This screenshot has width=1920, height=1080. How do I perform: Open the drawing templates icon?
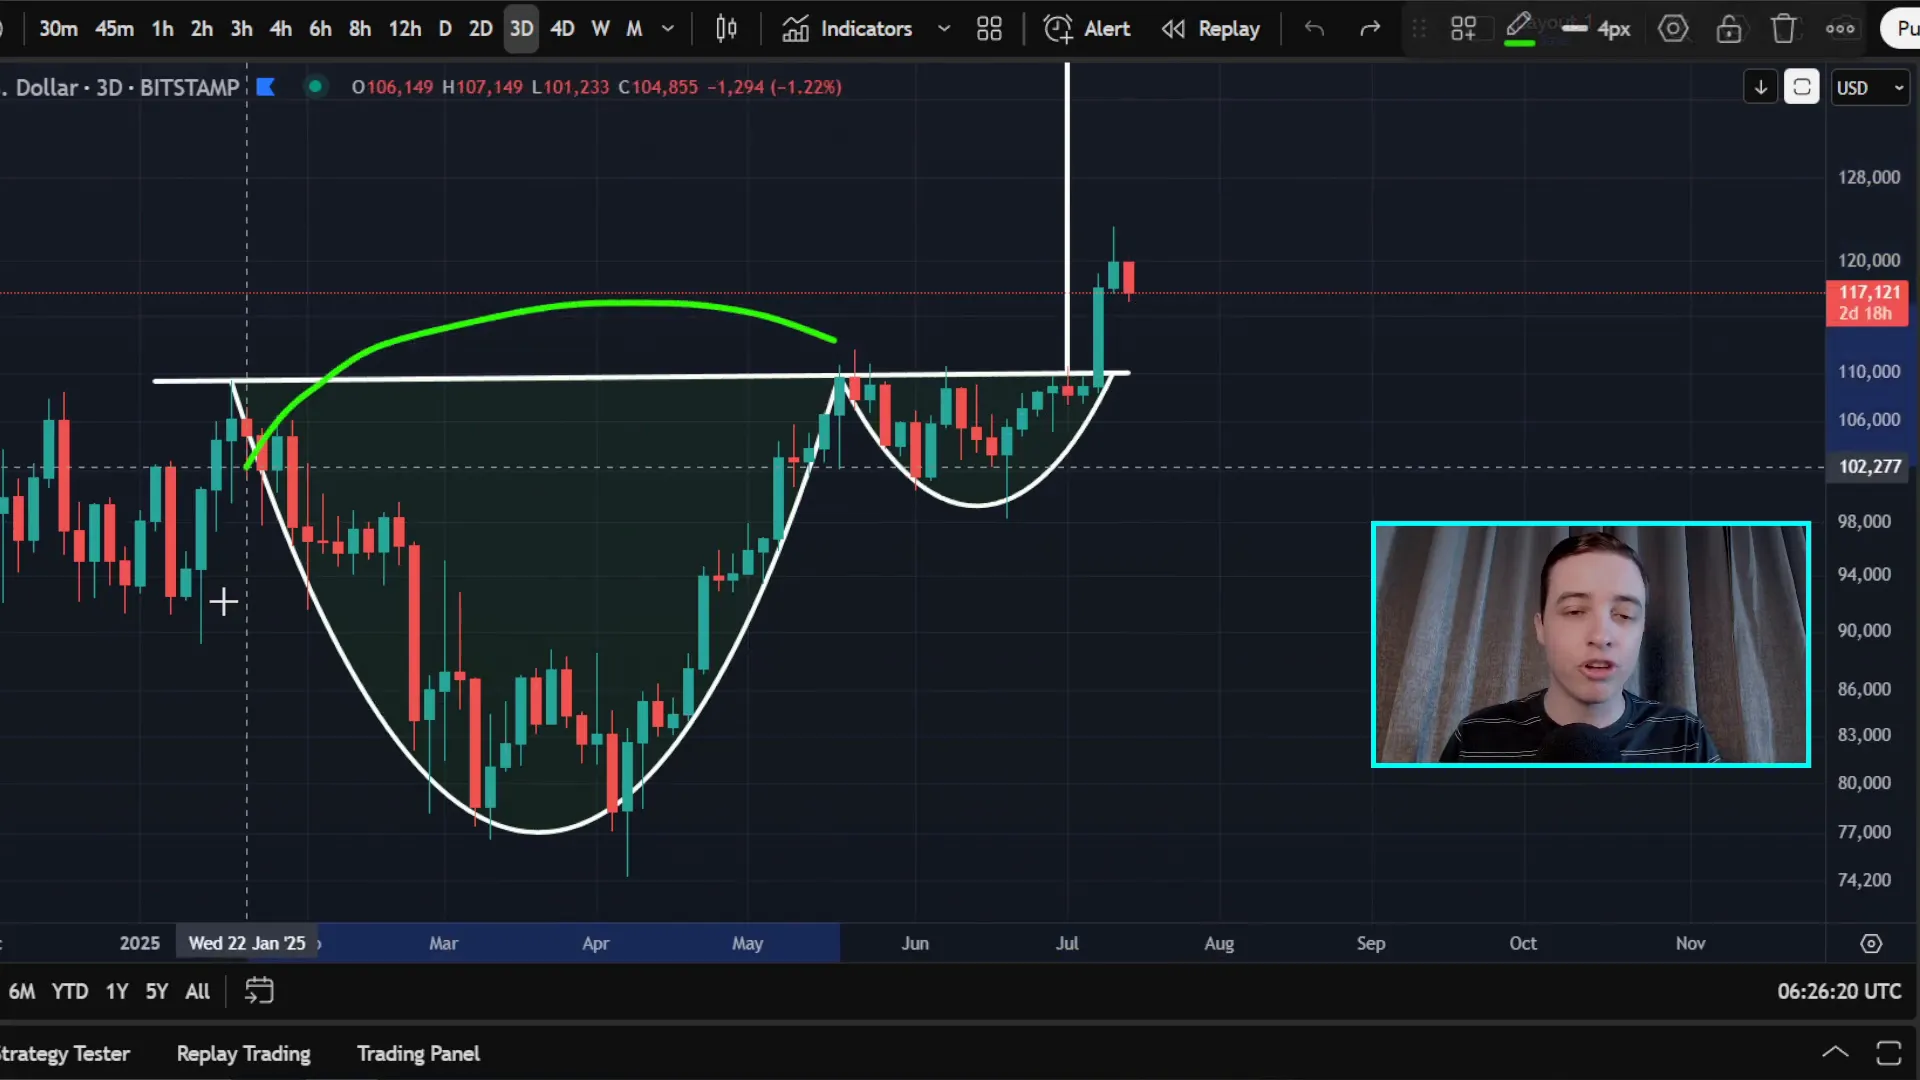pos(1463,29)
